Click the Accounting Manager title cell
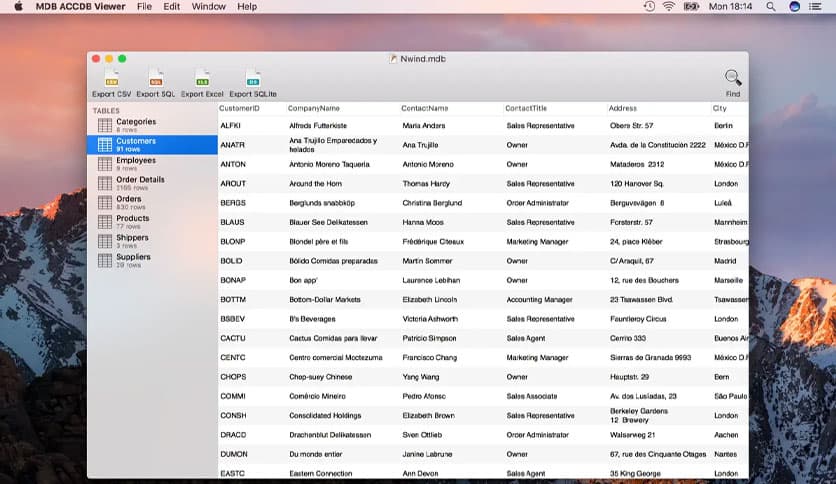This screenshot has height=484, width=836. 540,300
